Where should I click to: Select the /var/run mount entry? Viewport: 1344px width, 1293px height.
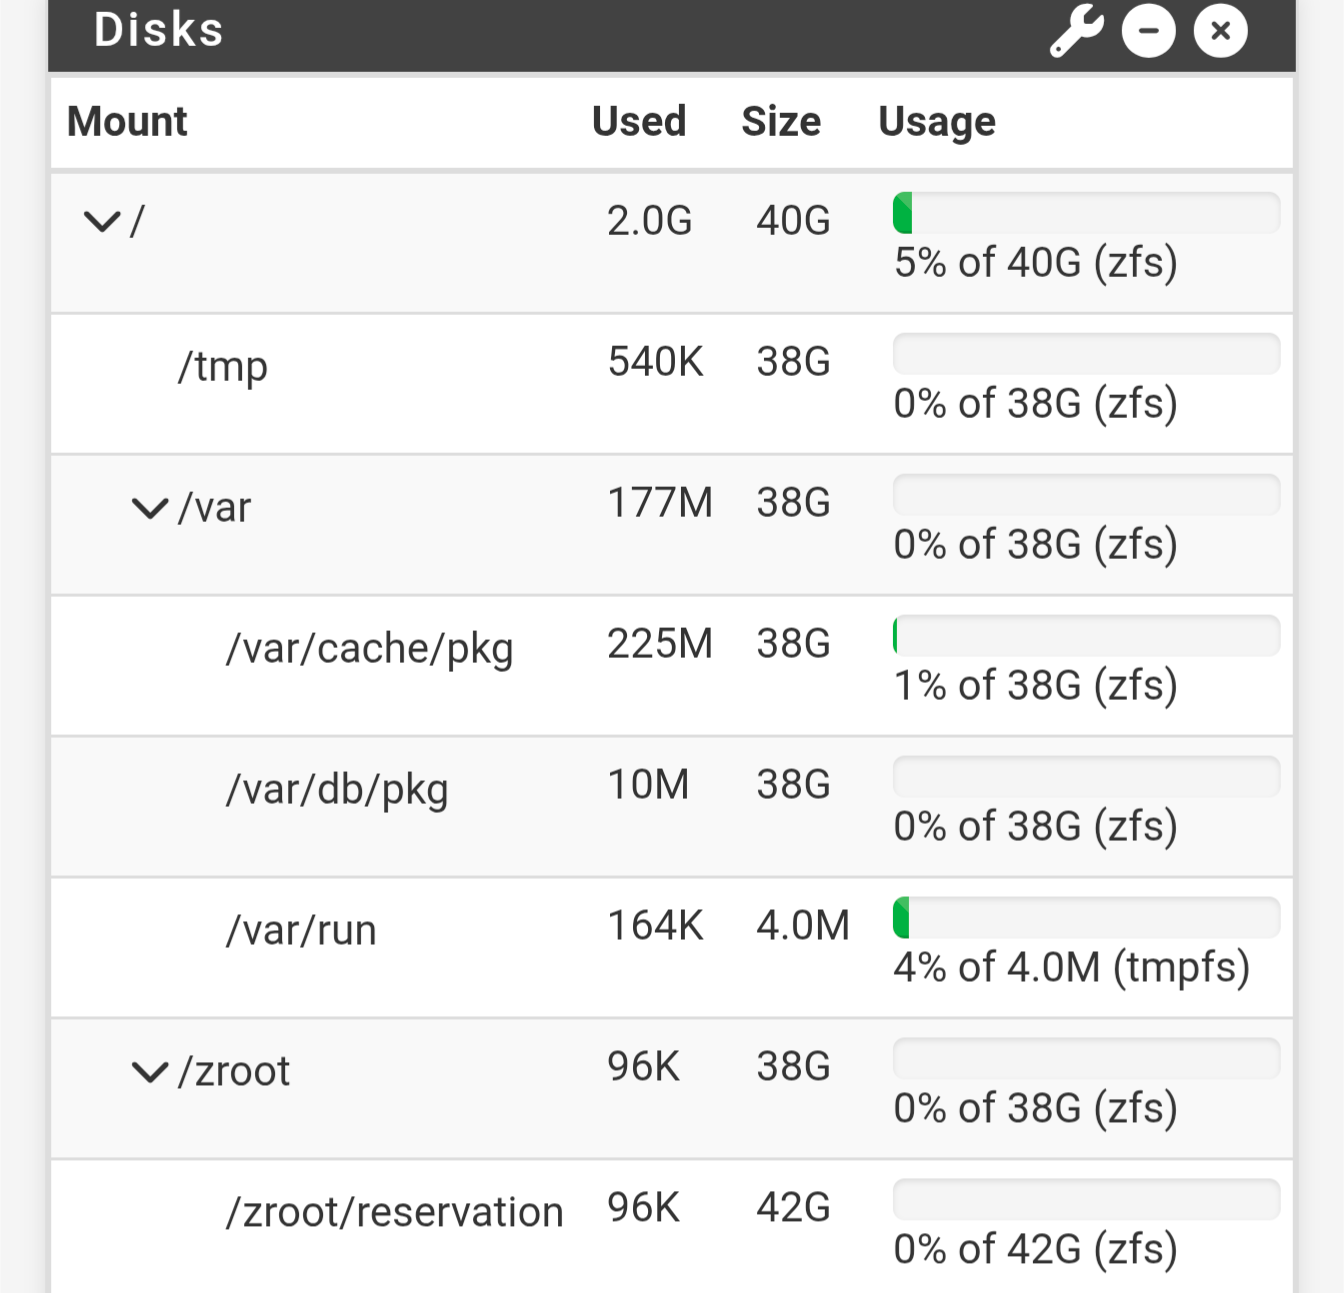(x=301, y=930)
